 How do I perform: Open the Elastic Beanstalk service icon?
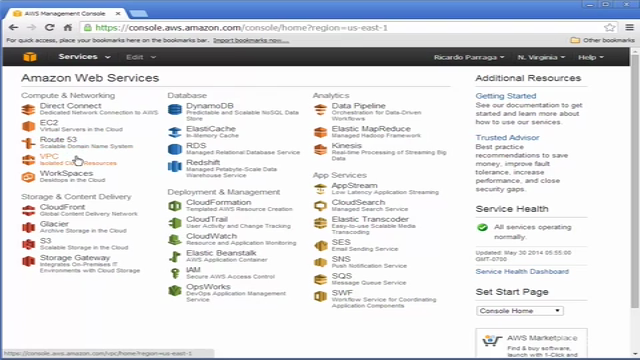click(x=175, y=257)
